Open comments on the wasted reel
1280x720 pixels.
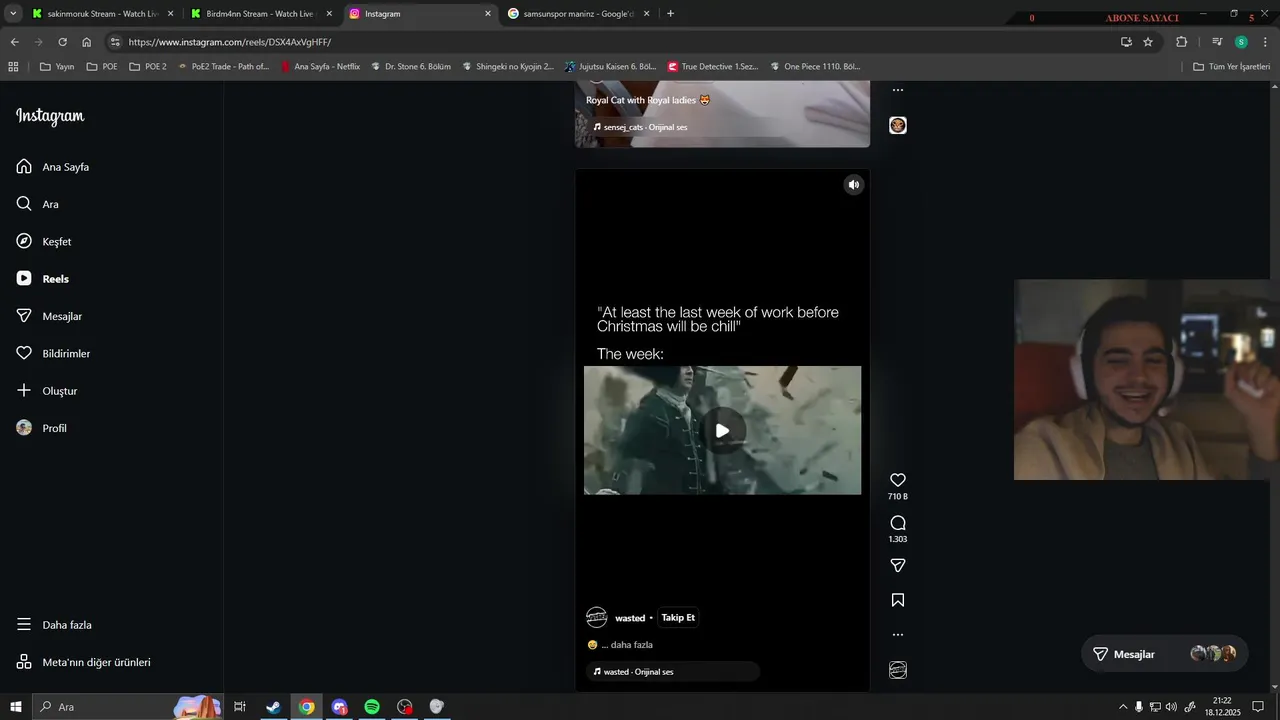[x=898, y=523]
